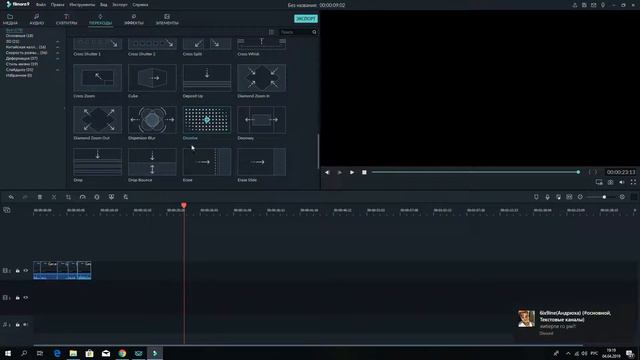Open the Вид view menu
This screenshot has width=640, height=360.
pos(104,5)
